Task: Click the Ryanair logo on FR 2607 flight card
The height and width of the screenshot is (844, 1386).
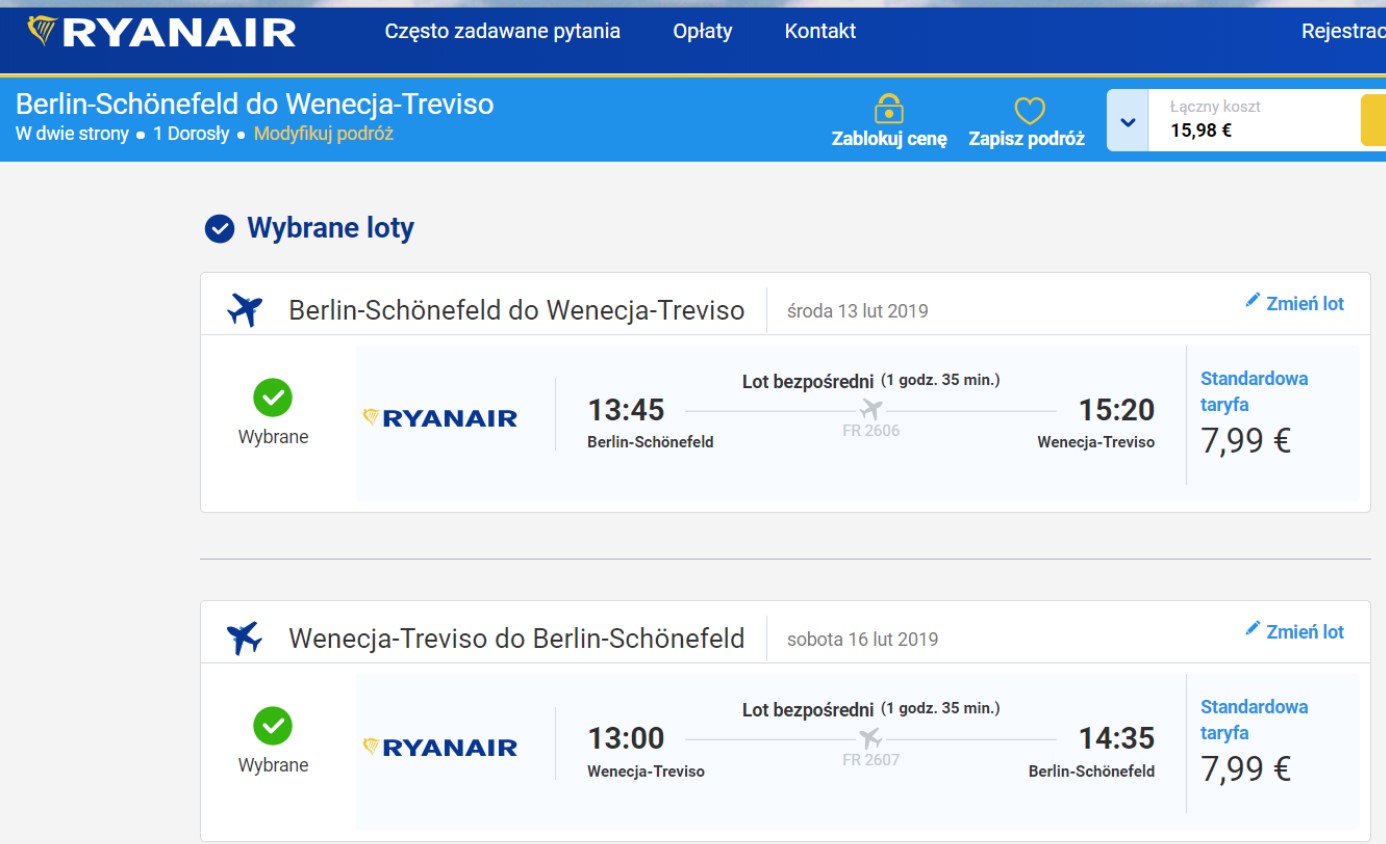Action: pos(440,747)
